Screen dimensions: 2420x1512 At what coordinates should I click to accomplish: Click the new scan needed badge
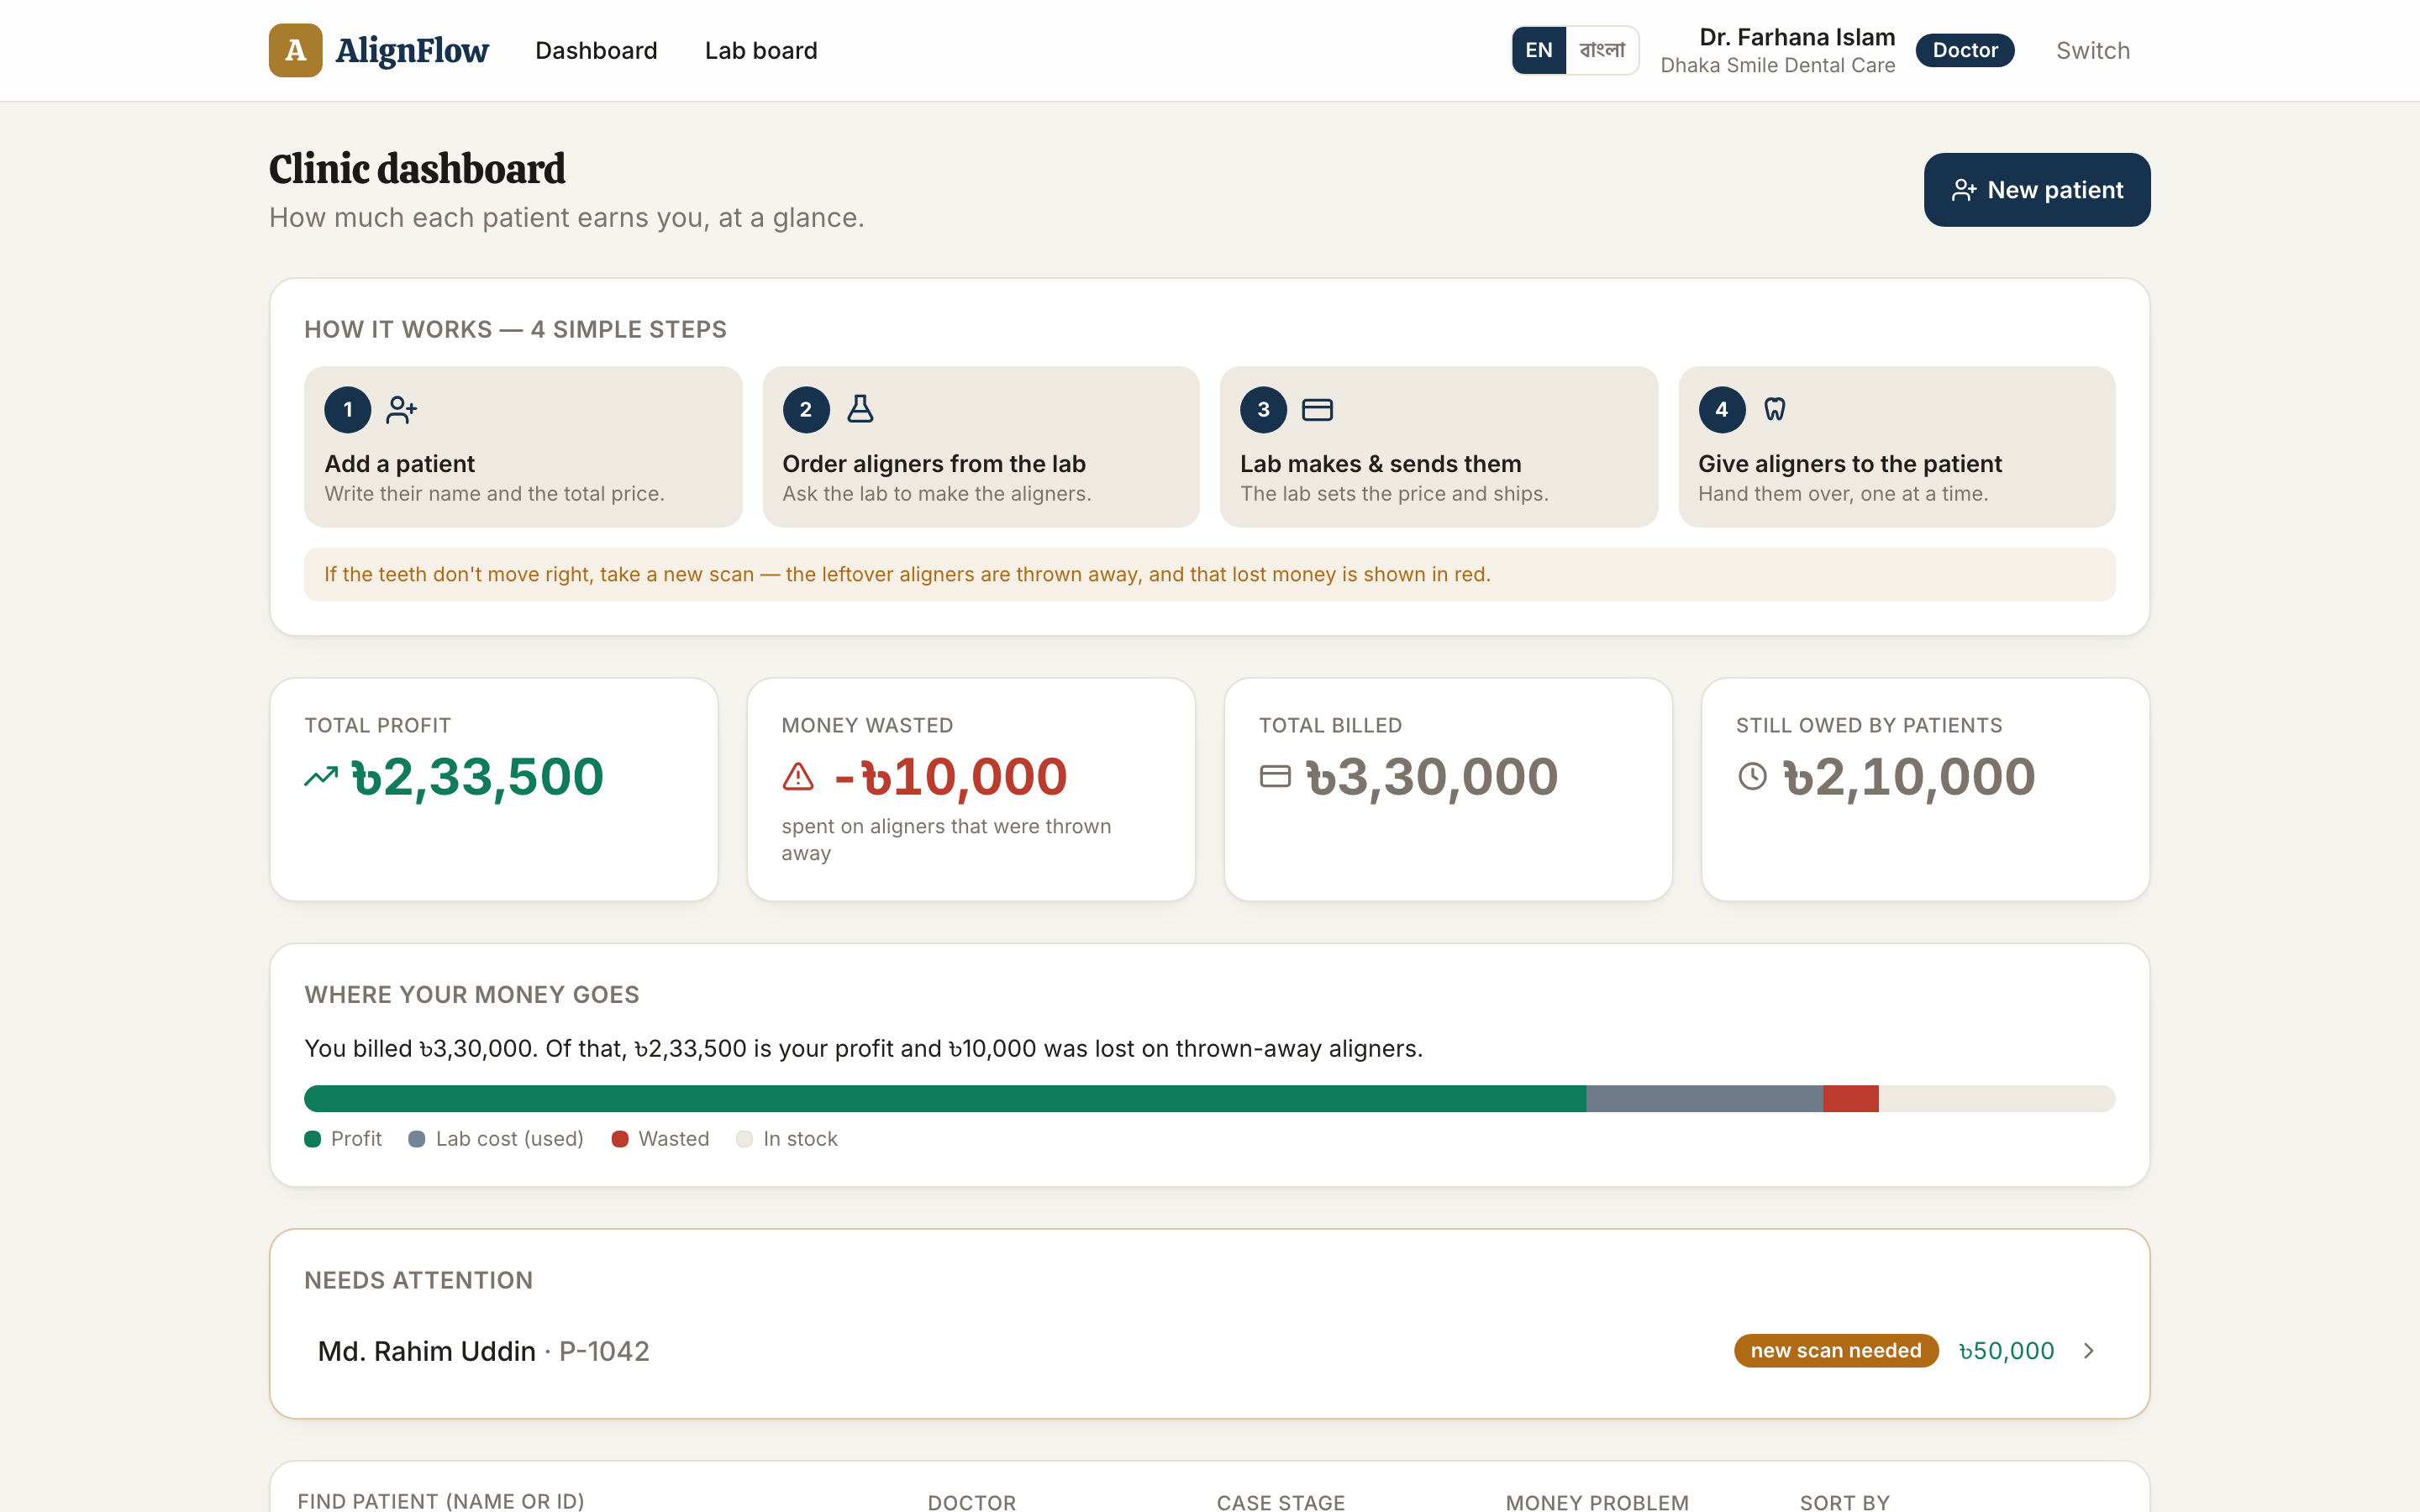1836,1351
